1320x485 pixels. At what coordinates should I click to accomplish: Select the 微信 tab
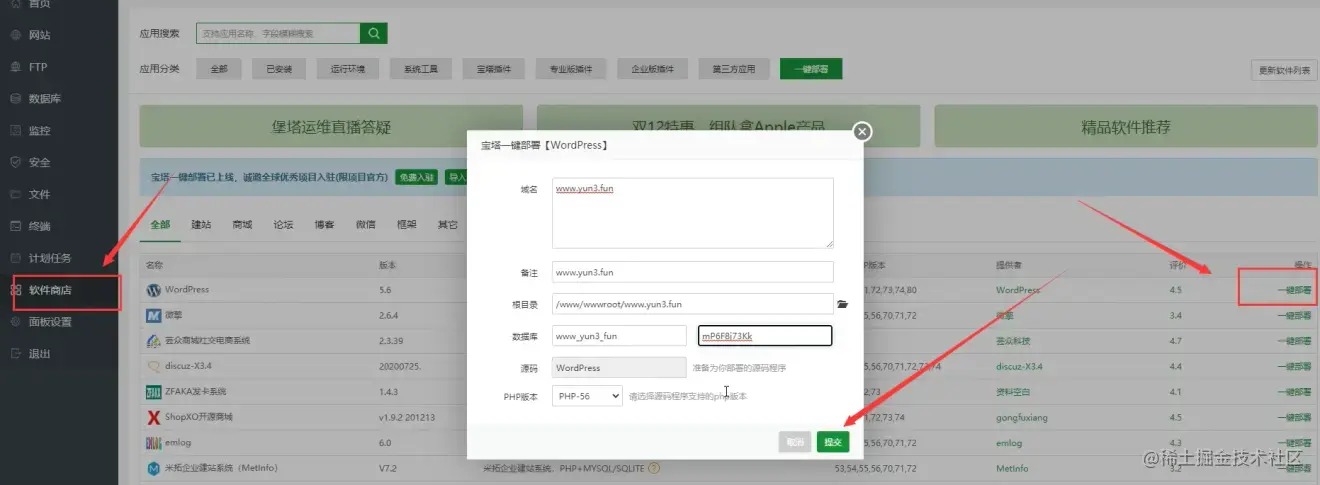click(365, 225)
